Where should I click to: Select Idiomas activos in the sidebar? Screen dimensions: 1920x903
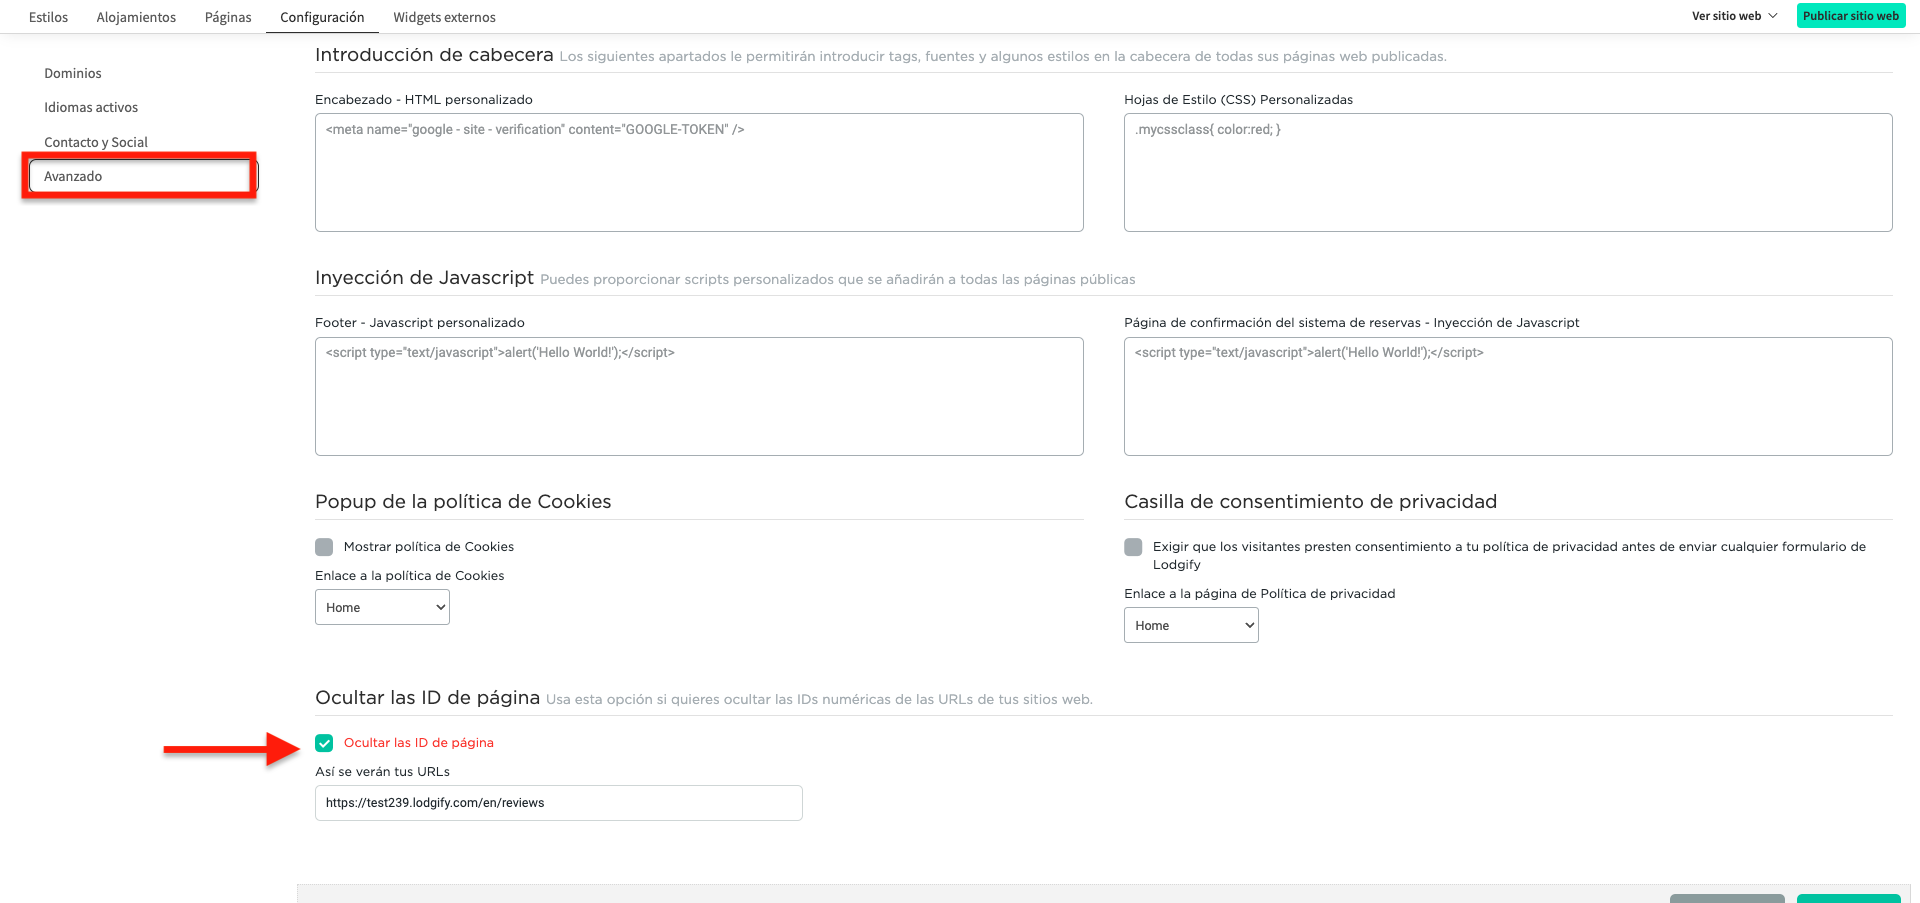click(91, 106)
